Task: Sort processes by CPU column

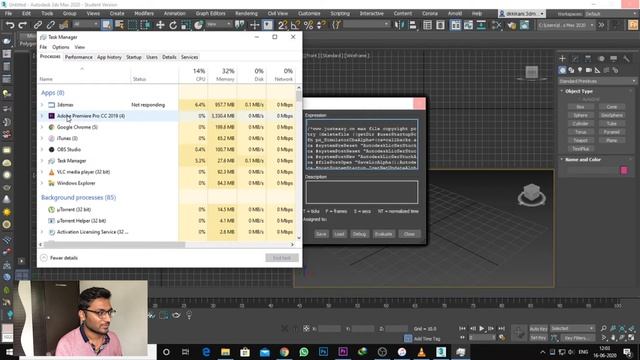Action: point(193,74)
